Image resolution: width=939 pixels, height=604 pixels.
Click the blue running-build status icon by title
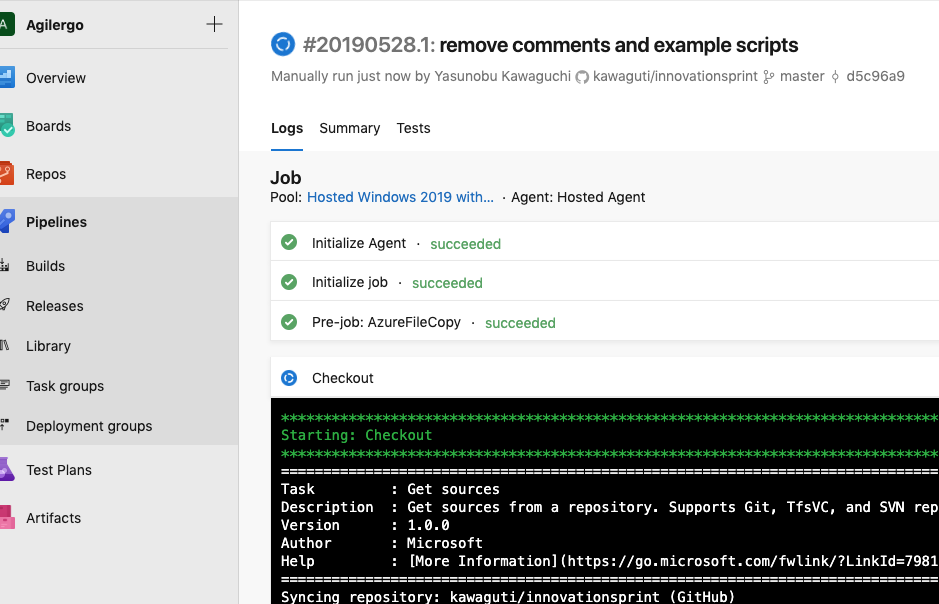click(x=283, y=44)
